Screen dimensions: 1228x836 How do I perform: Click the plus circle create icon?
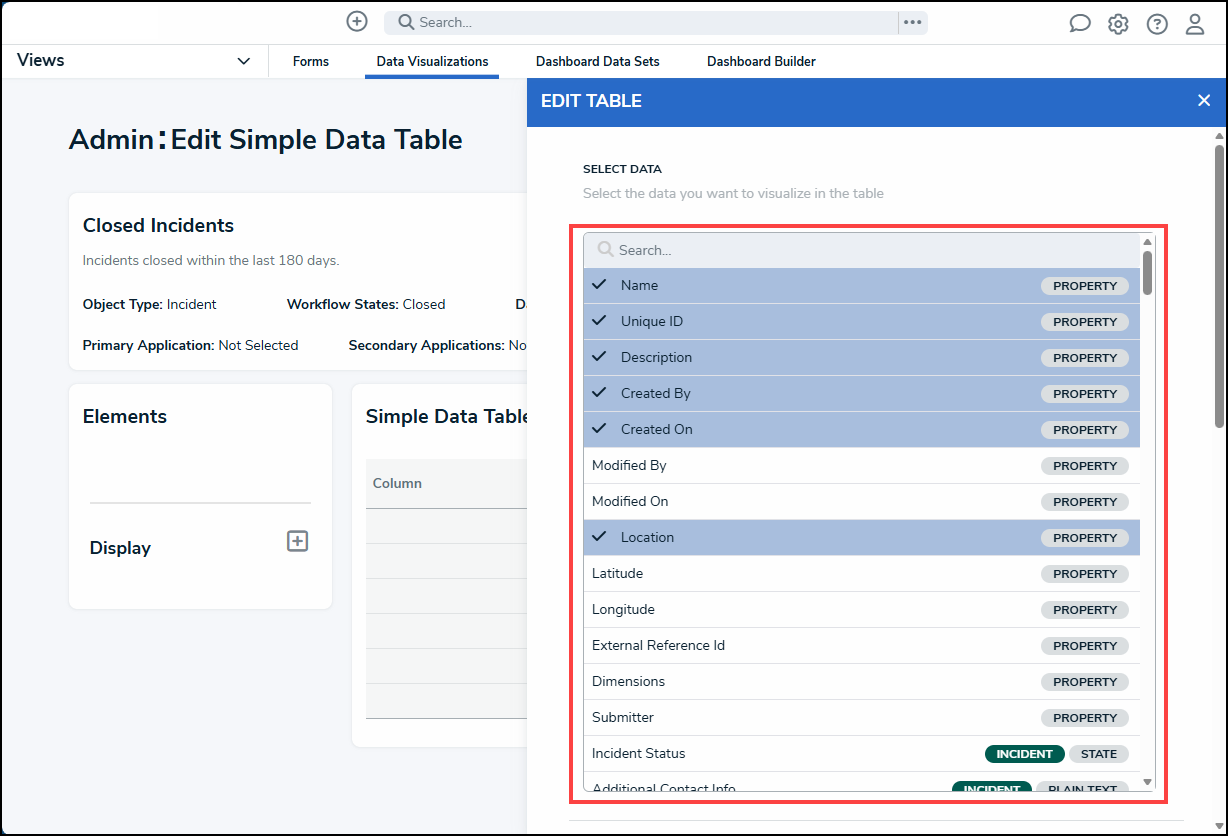[357, 21]
